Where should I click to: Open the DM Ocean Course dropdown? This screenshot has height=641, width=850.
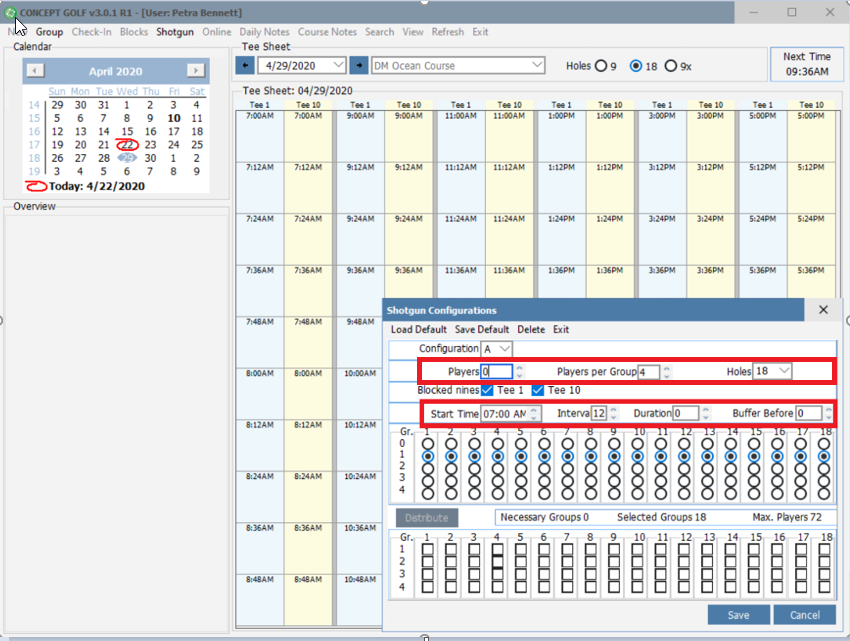click(537, 65)
